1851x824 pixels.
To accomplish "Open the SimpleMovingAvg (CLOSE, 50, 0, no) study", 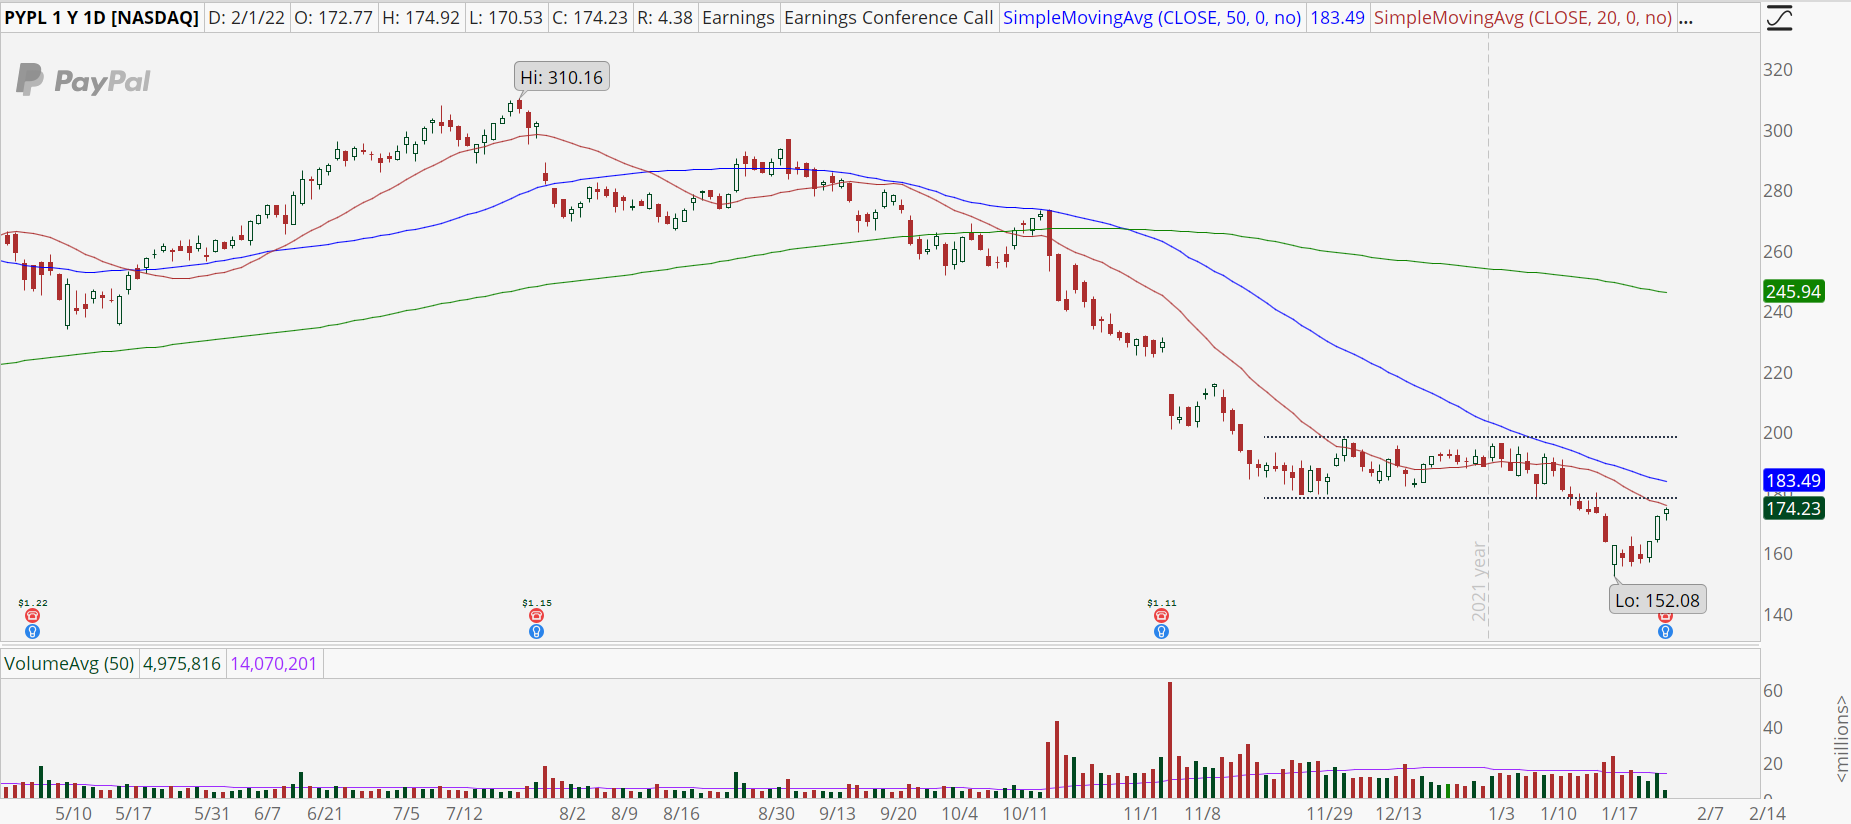I will point(1152,18).
